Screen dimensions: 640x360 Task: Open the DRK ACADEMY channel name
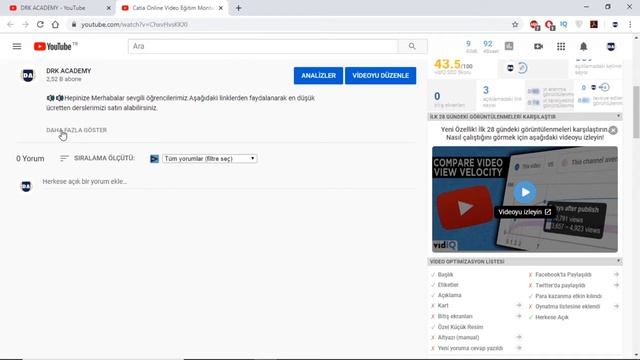69,71
